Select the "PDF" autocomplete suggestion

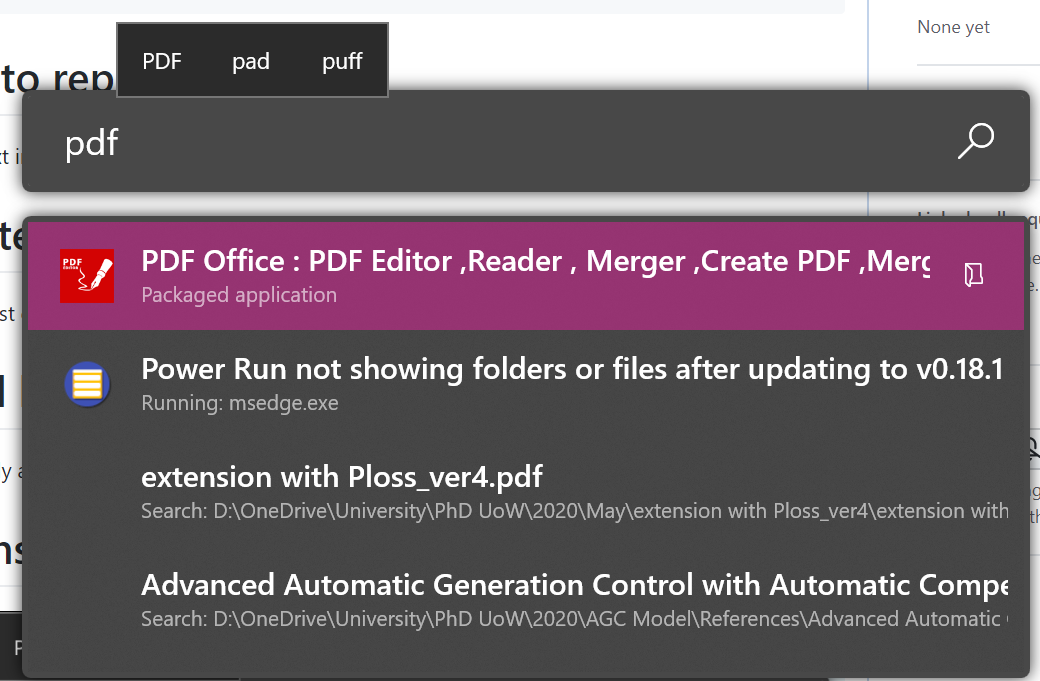160,60
